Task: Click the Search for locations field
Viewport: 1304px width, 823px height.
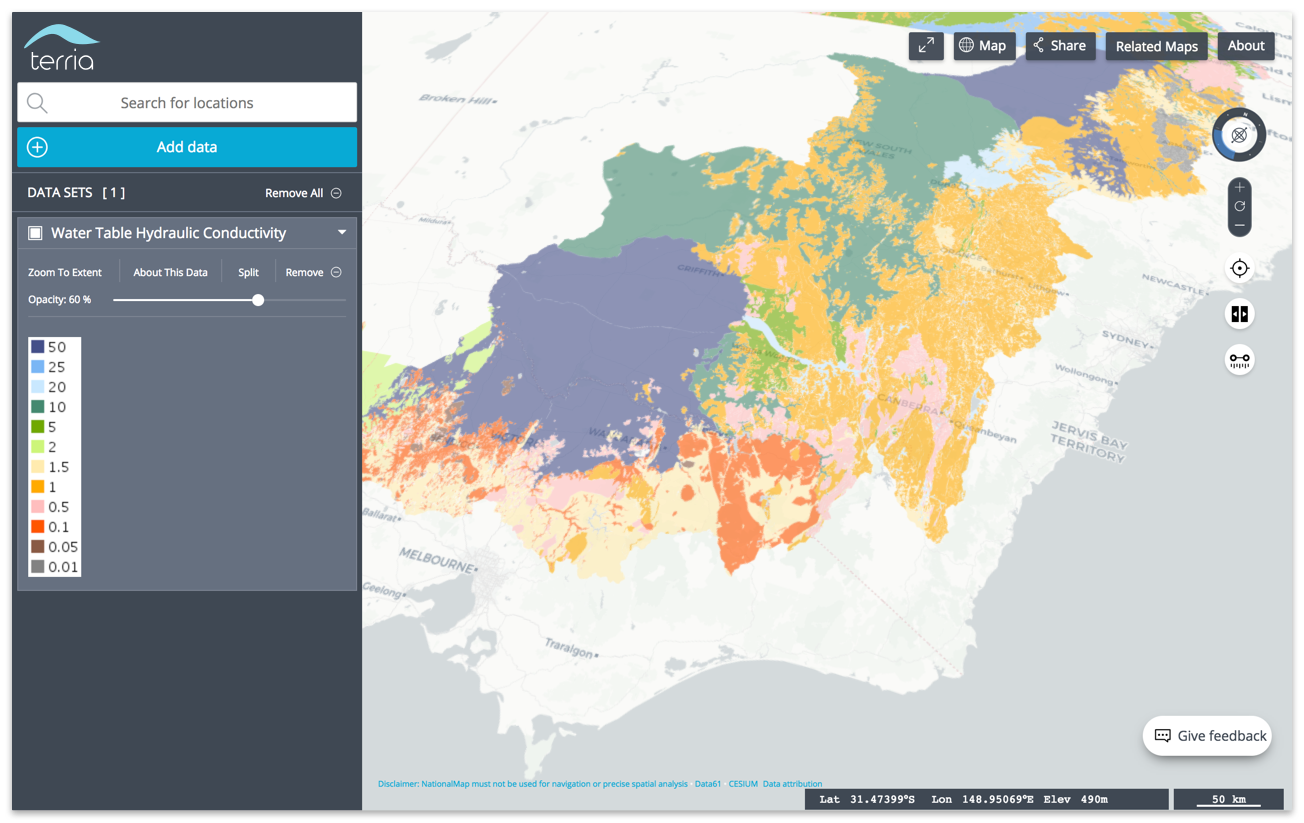Action: click(187, 103)
